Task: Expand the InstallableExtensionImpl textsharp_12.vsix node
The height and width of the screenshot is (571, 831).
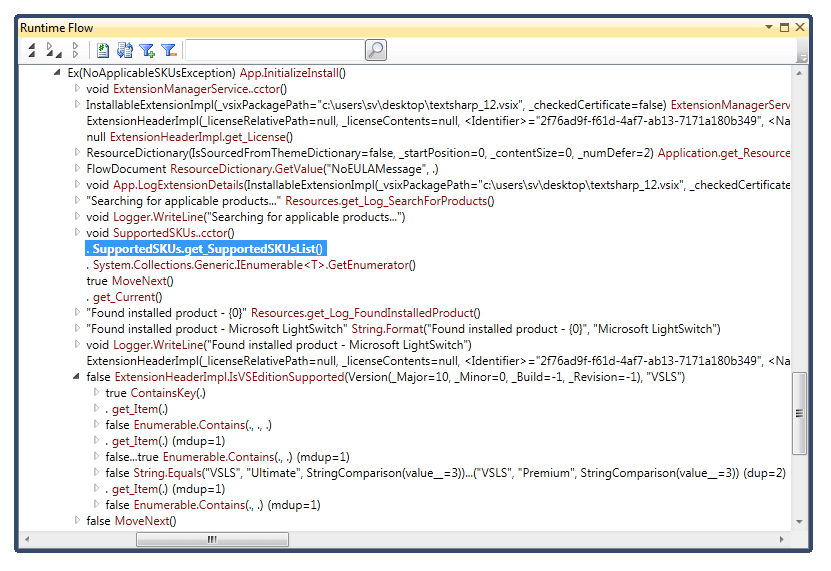Action: coord(77,104)
